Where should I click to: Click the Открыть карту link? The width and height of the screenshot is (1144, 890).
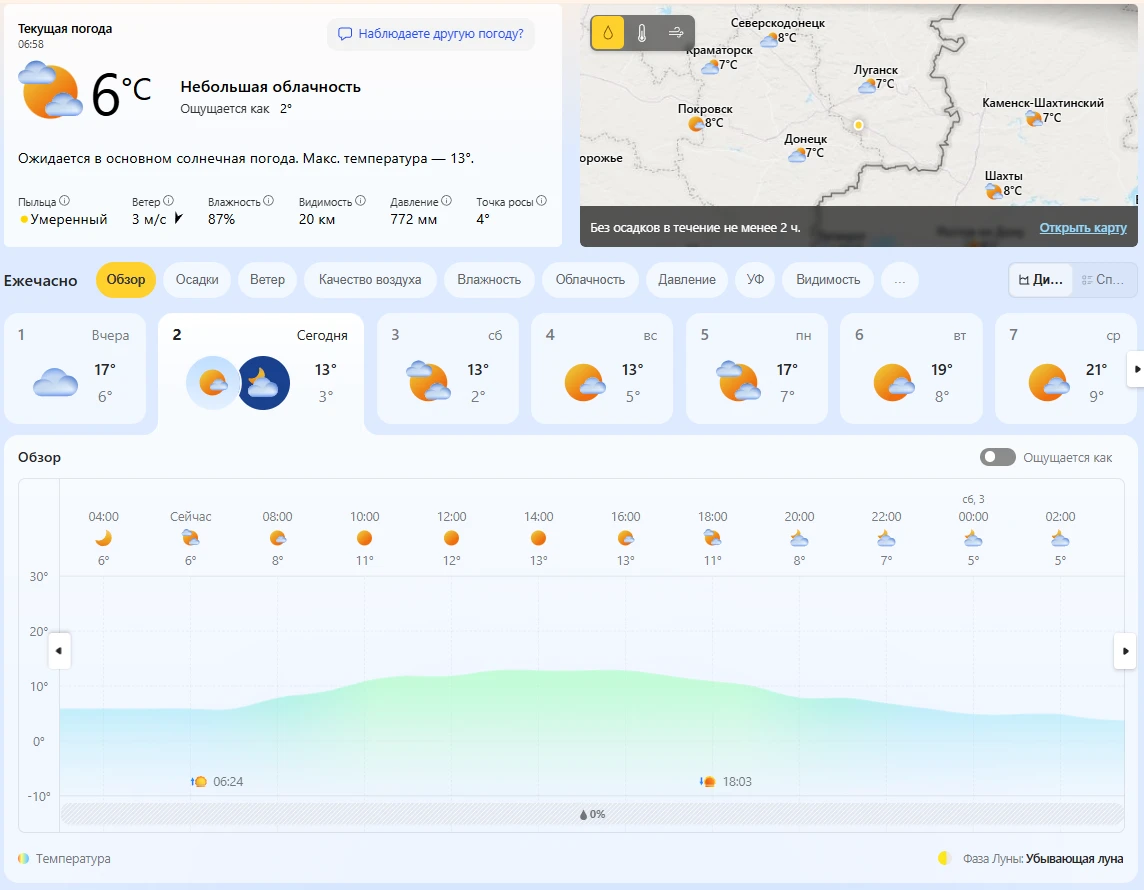click(x=1083, y=228)
